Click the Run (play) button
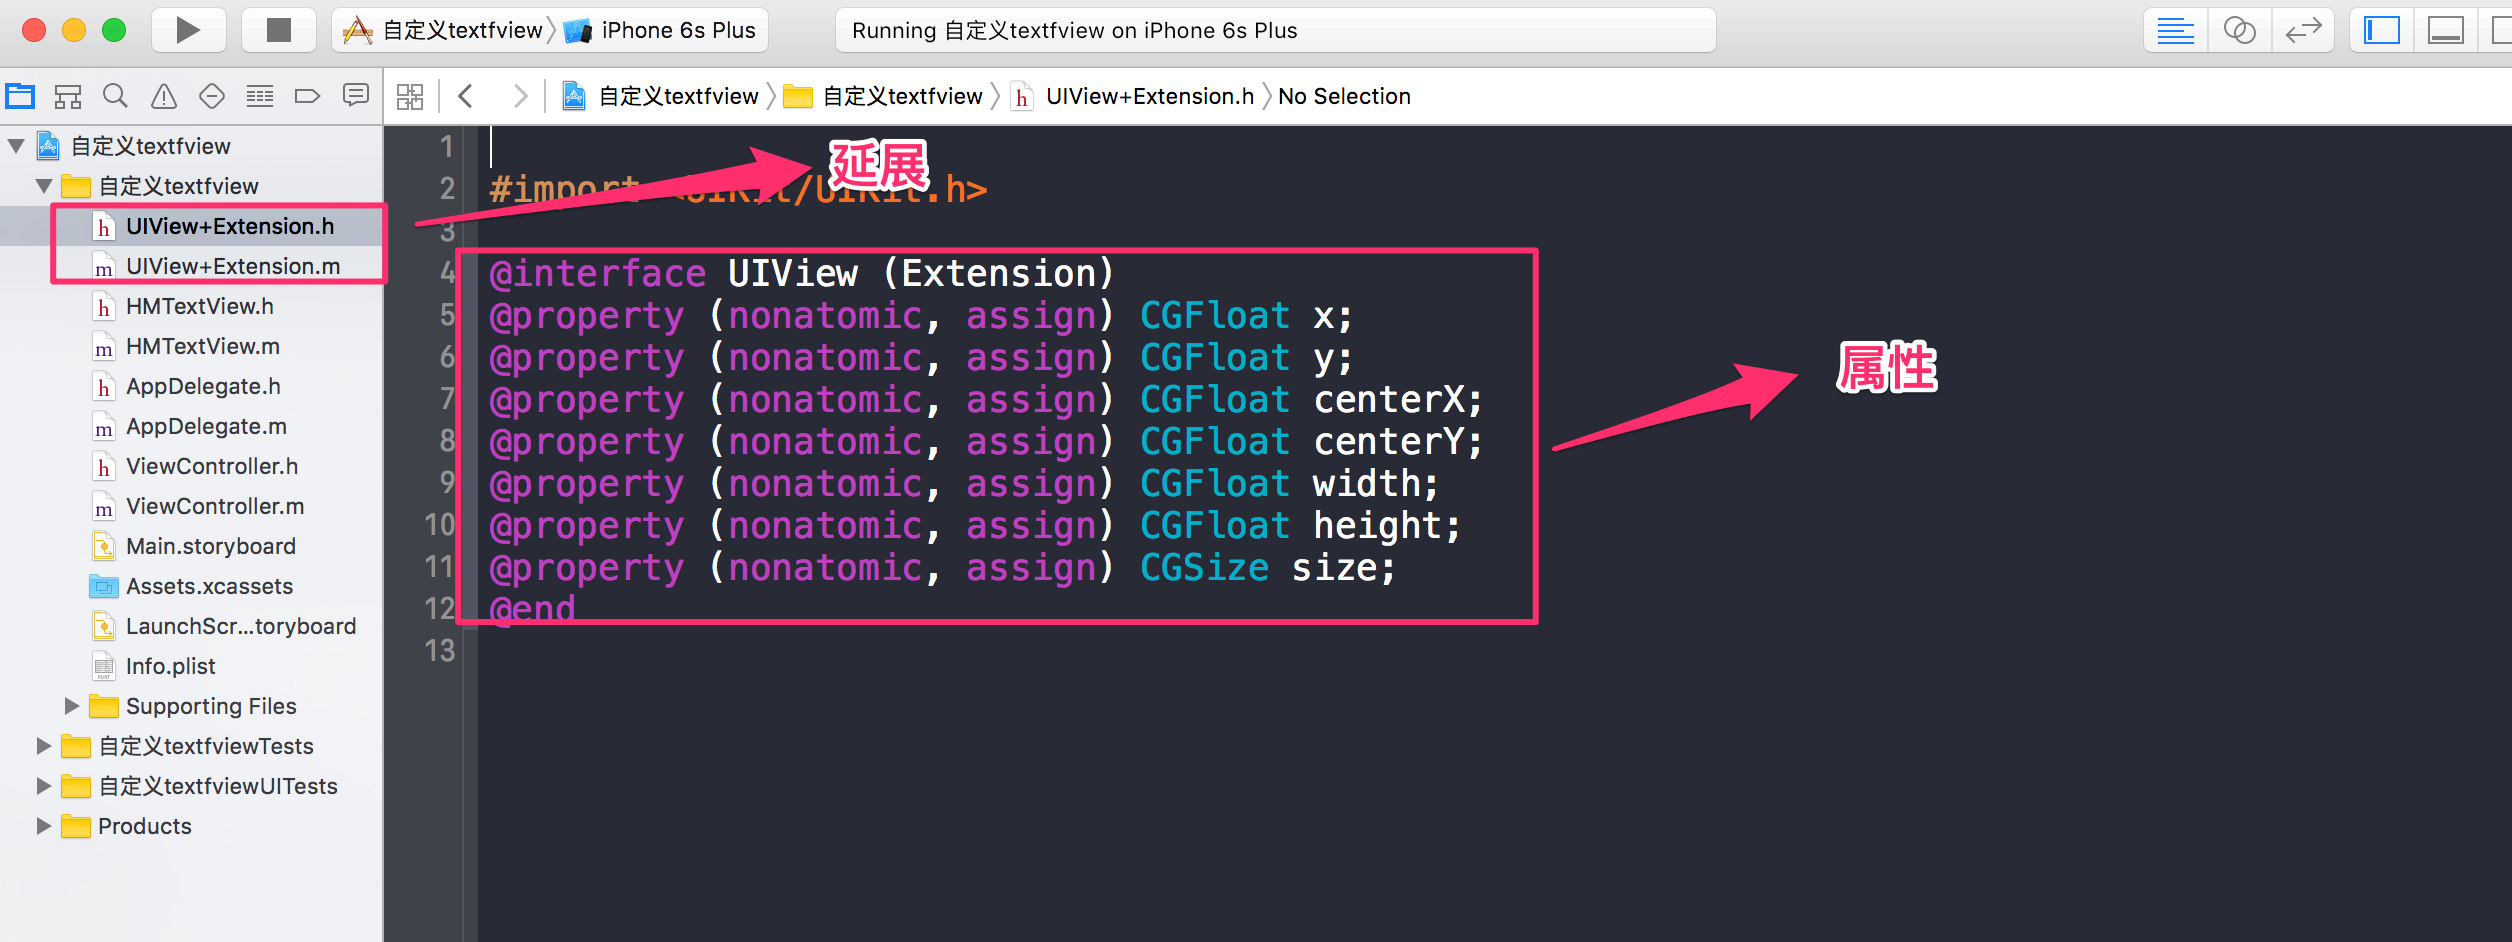The image size is (2512, 942). [x=188, y=30]
